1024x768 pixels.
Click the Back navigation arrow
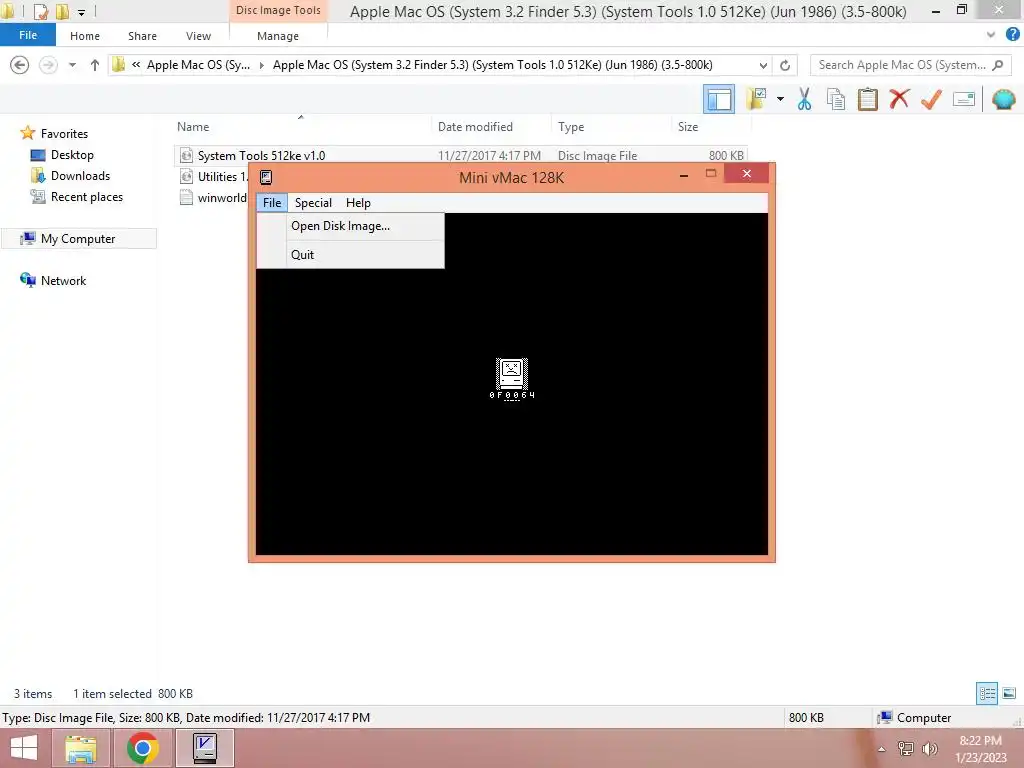pos(20,65)
